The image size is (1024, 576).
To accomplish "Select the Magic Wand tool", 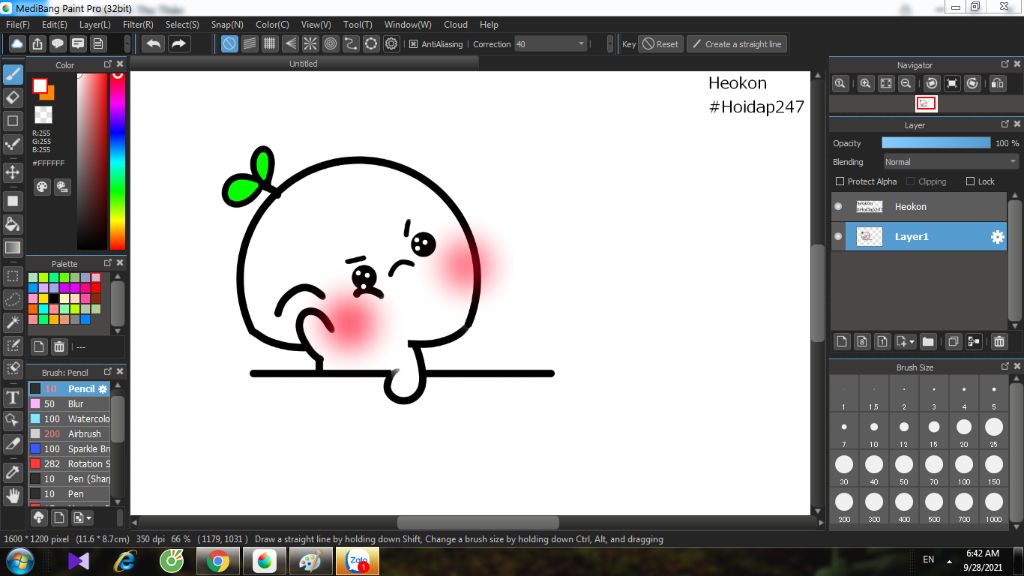I will click(12, 322).
